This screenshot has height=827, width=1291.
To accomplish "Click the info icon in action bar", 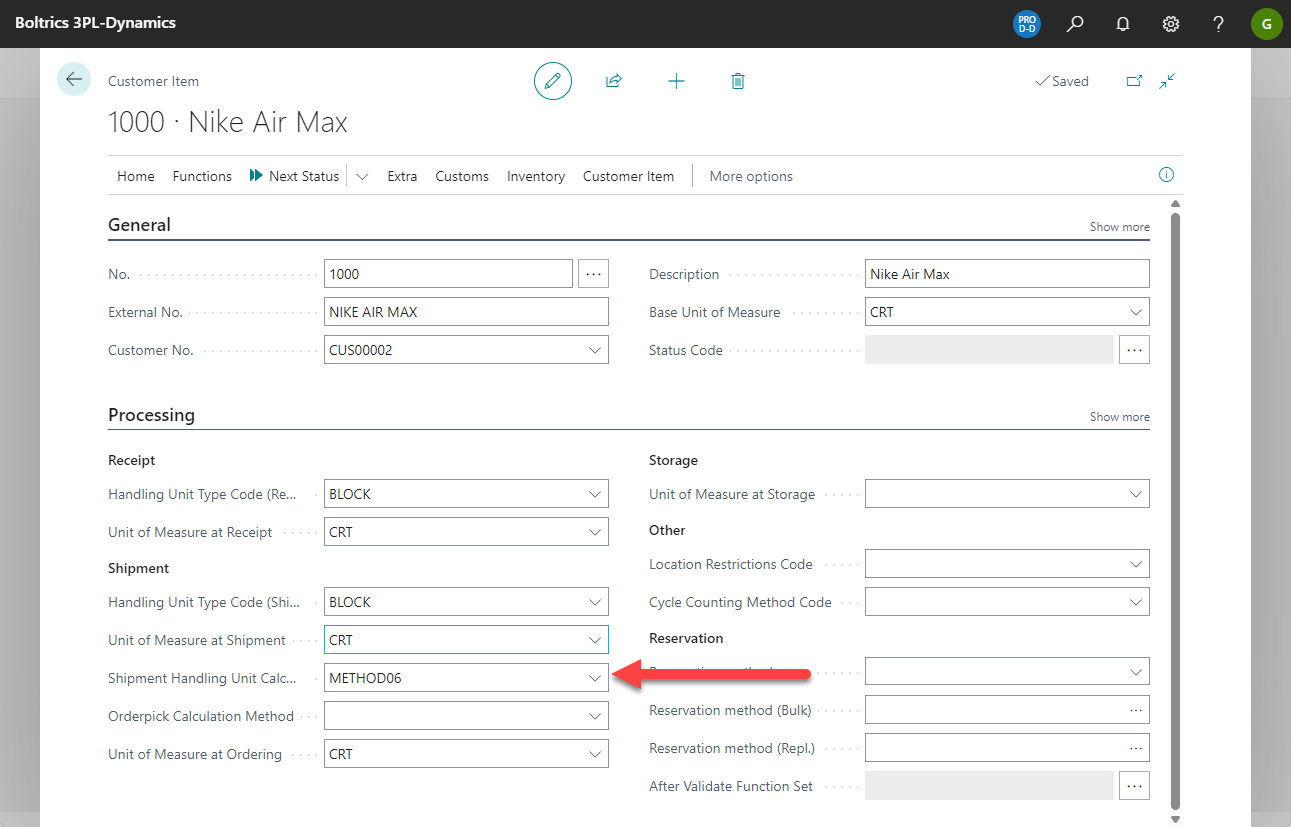I will coord(1166,175).
